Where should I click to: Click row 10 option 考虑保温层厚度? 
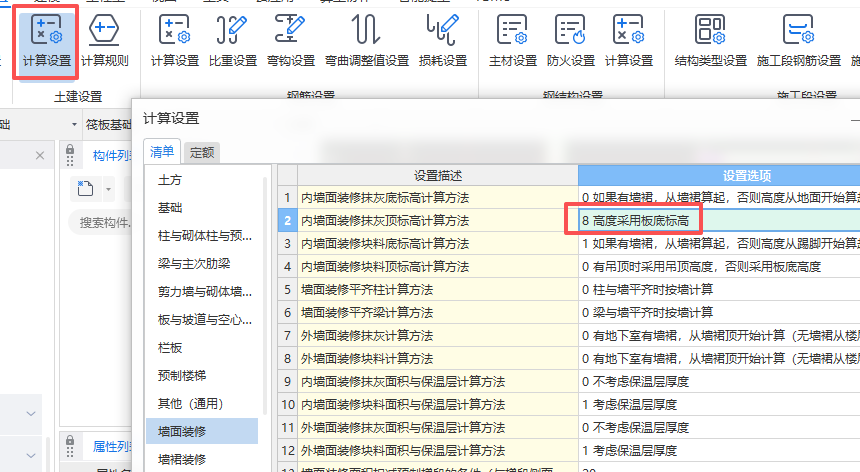coord(719,405)
